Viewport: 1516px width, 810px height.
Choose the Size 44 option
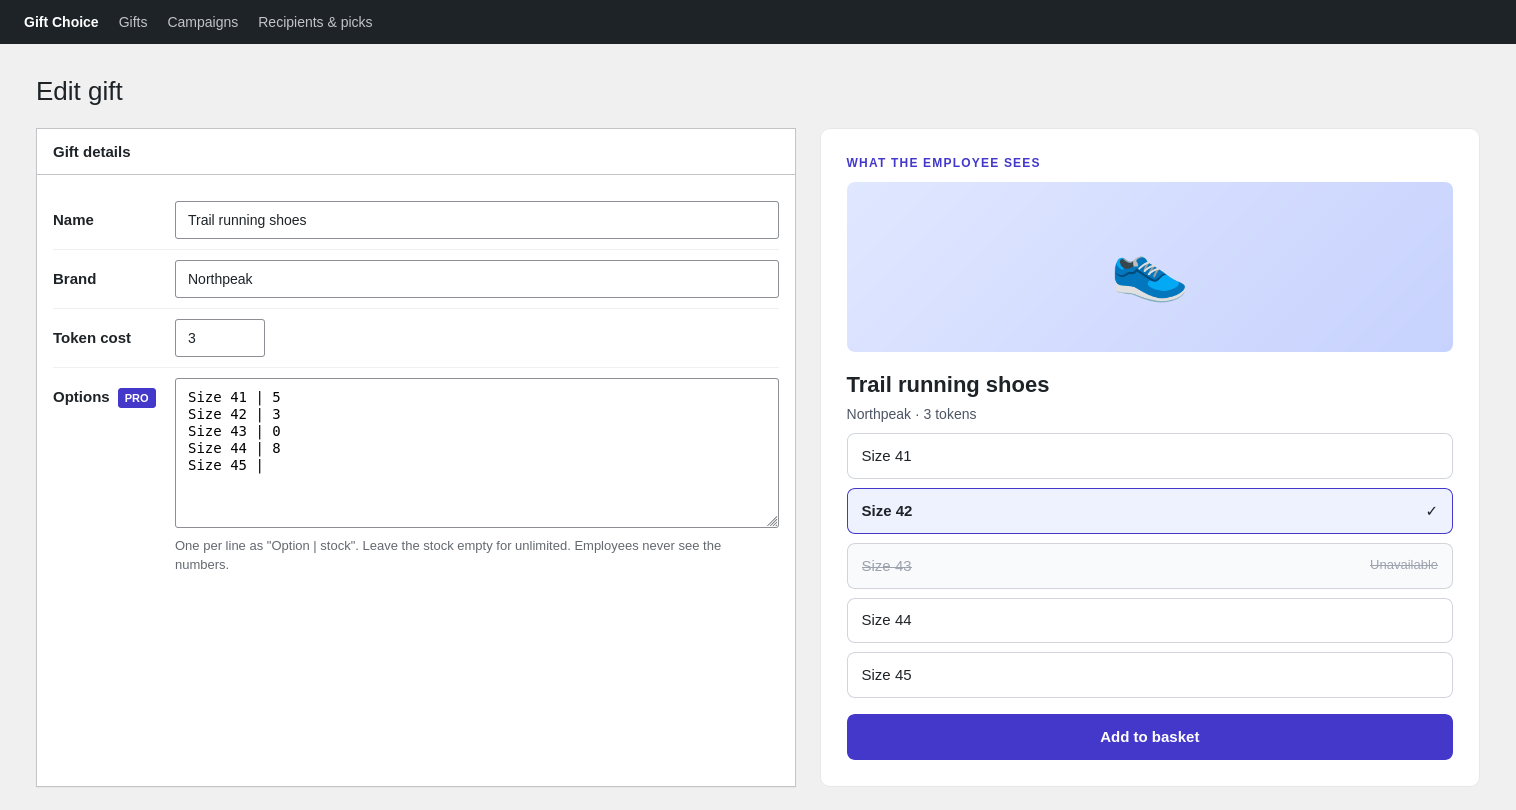[x=1149, y=620]
